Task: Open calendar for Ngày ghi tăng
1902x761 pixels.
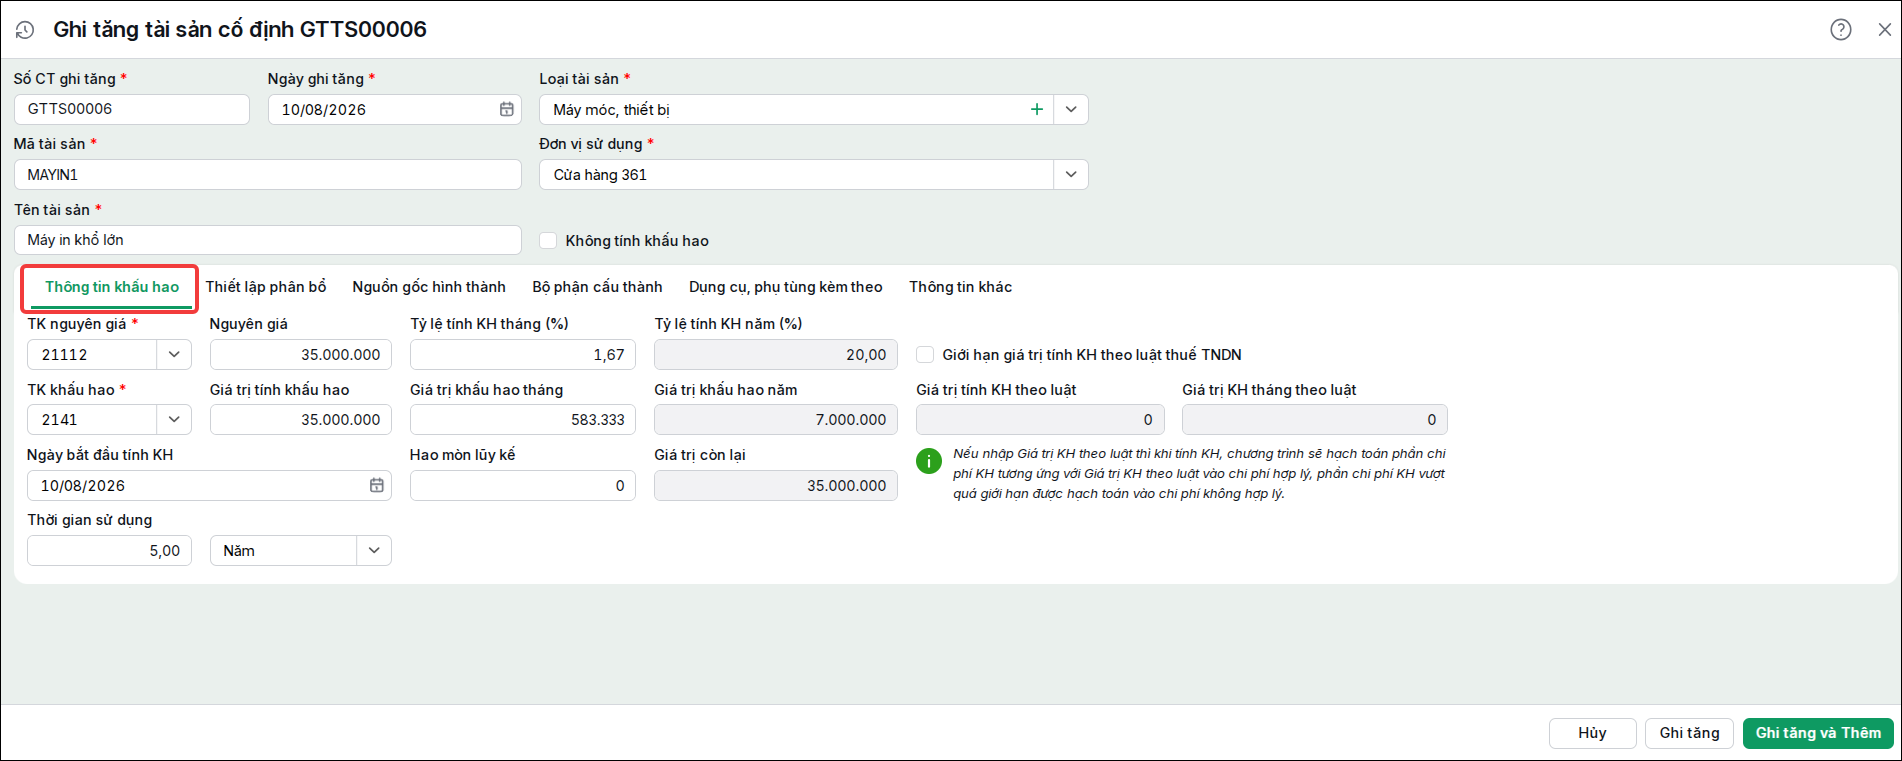Action: pos(507,109)
